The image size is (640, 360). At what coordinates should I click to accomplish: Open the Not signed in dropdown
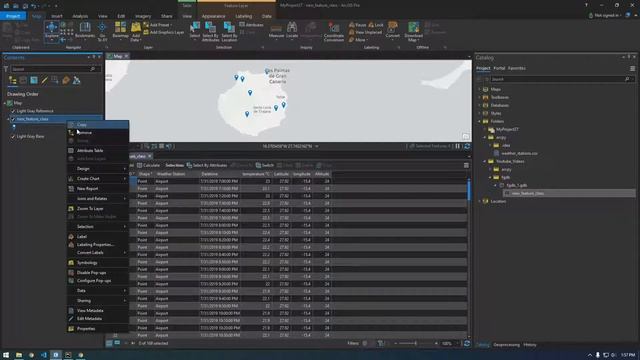point(605,16)
